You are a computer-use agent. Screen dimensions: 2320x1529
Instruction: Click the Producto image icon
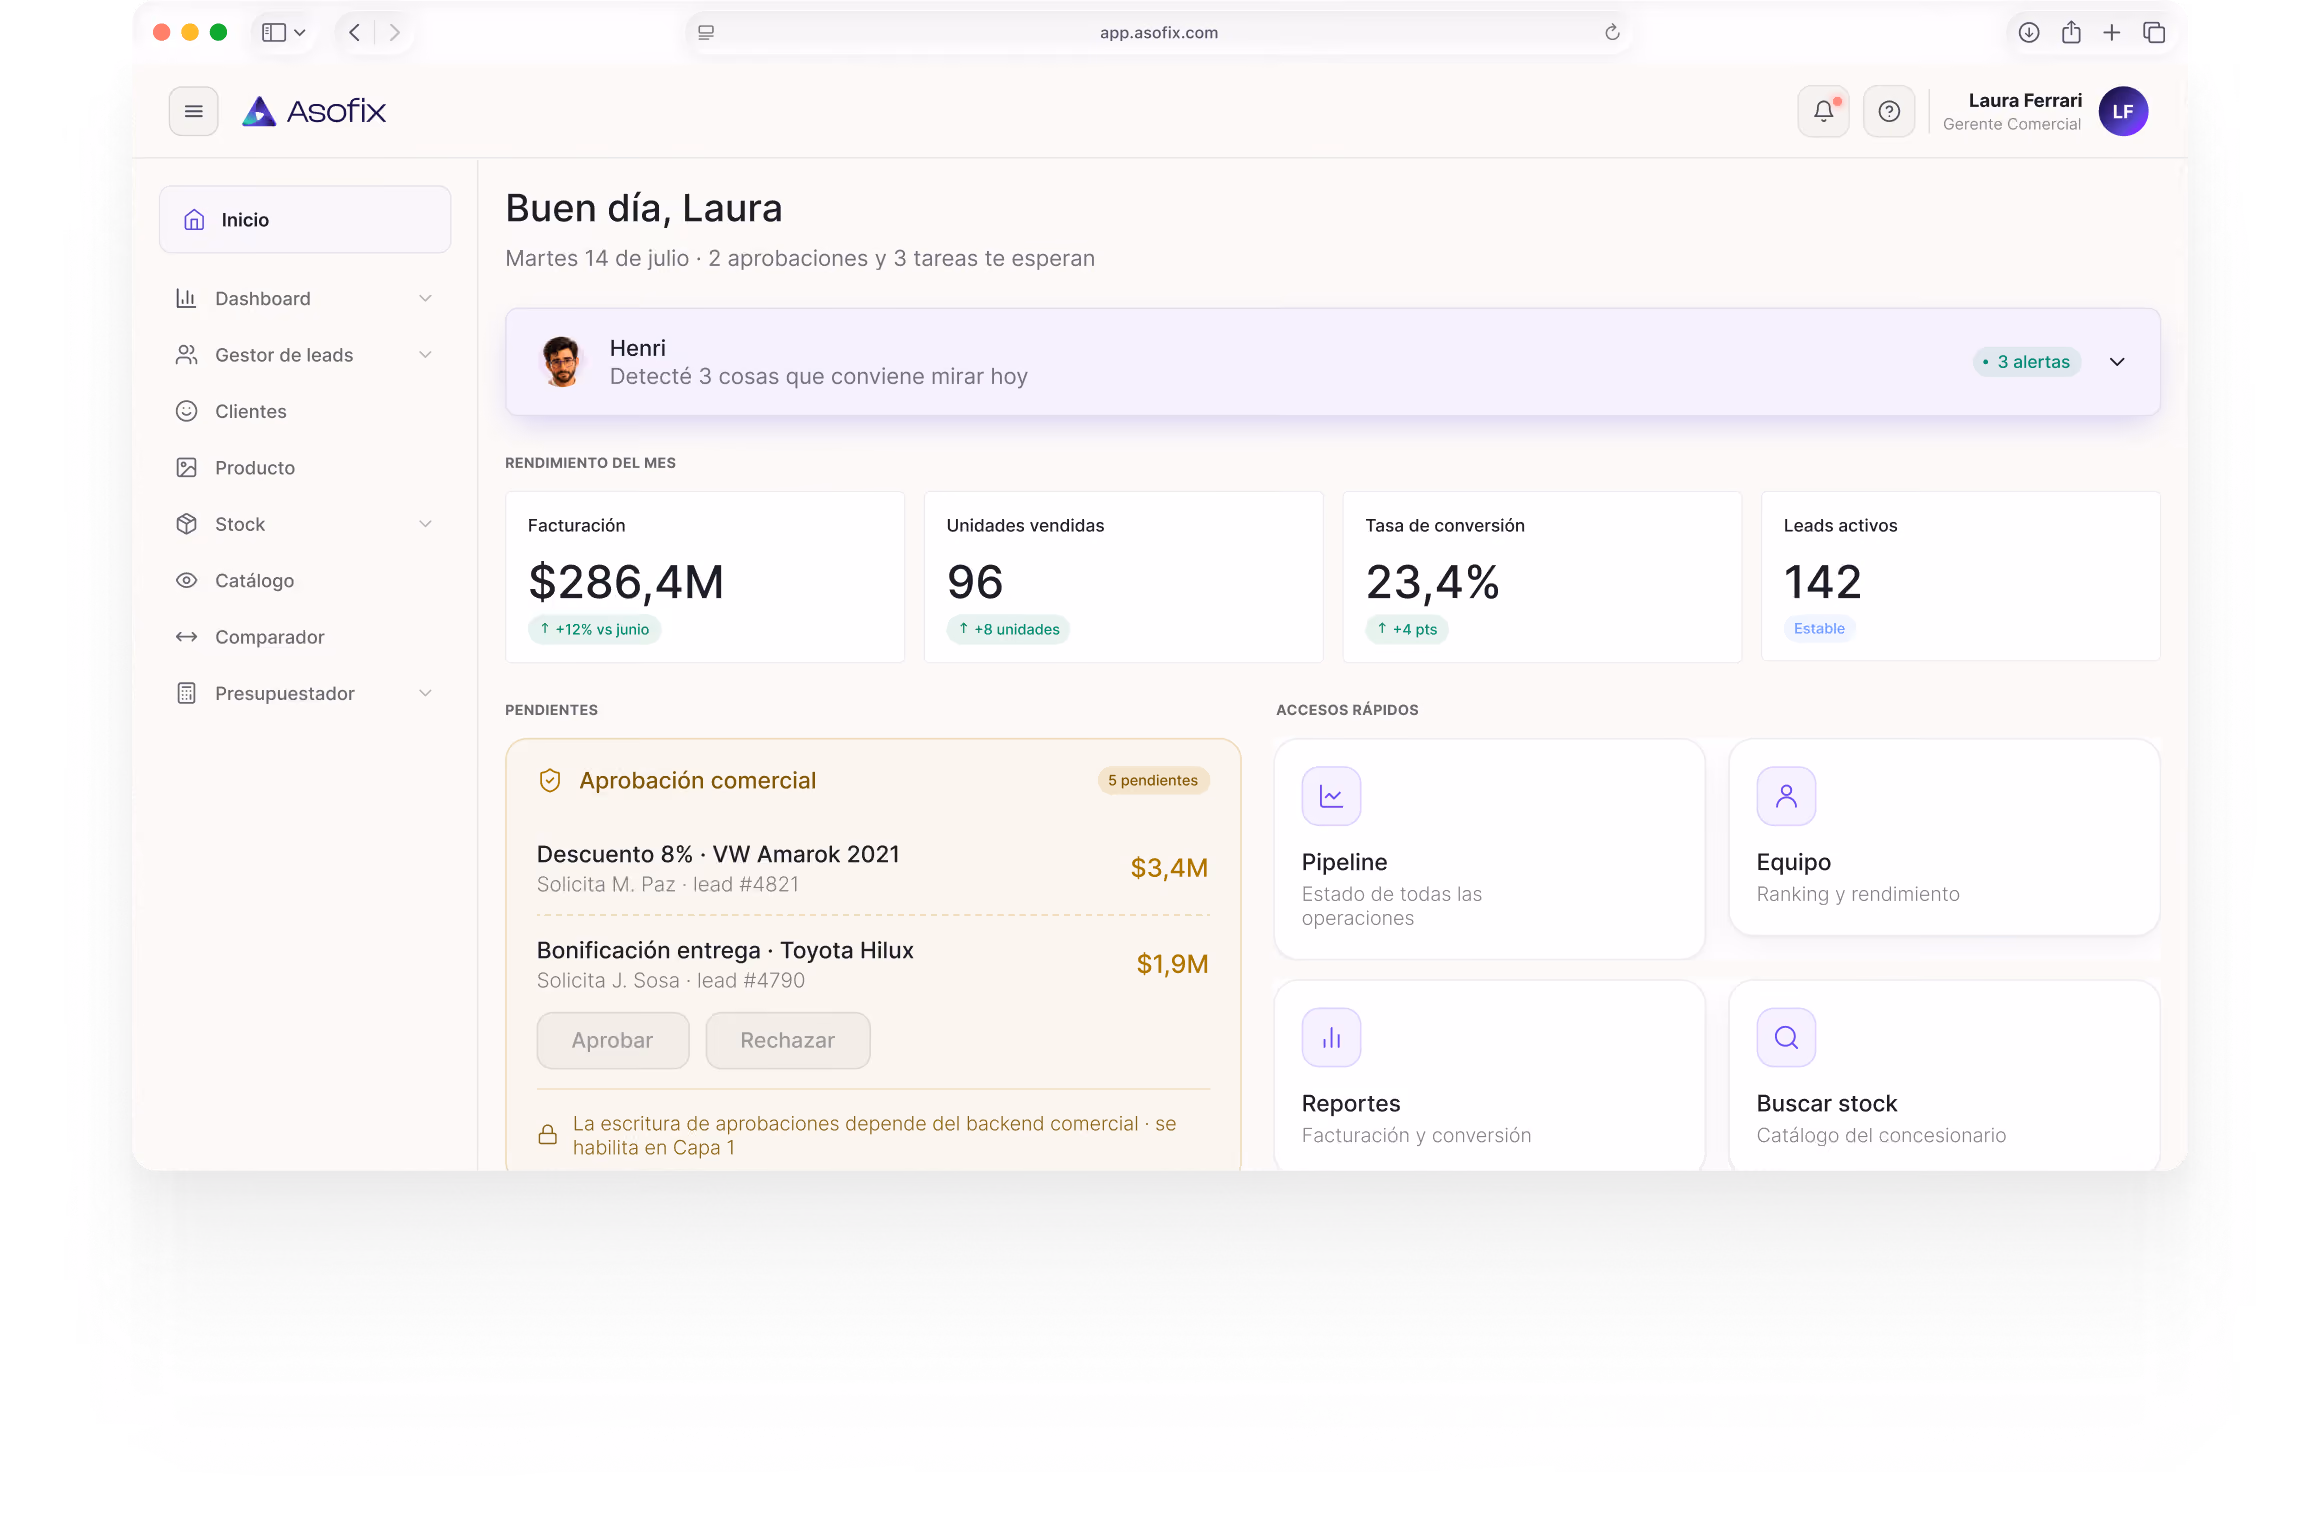coord(187,468)
